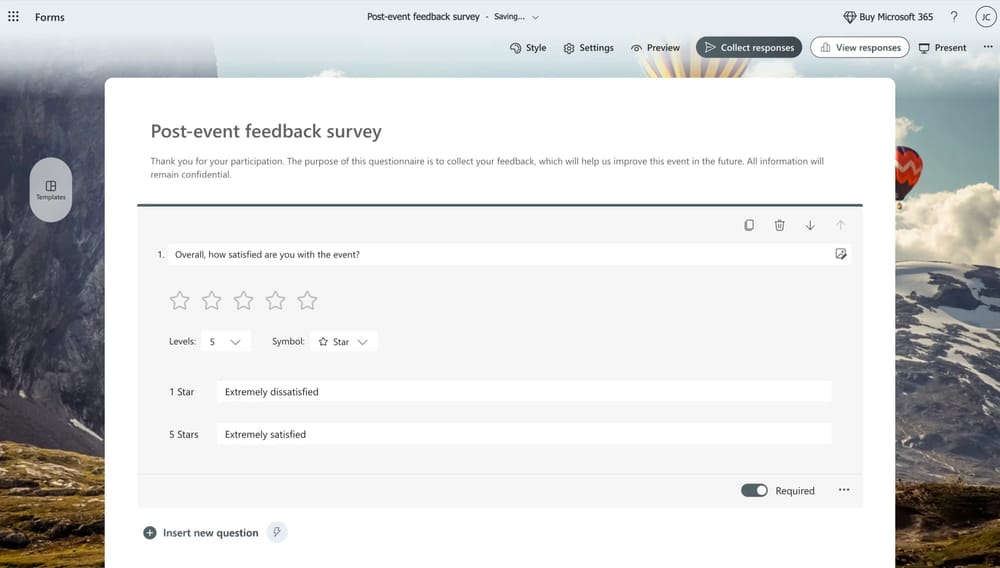
Task: Open the Levels dropdown
Action: click(x=225, y=342)
